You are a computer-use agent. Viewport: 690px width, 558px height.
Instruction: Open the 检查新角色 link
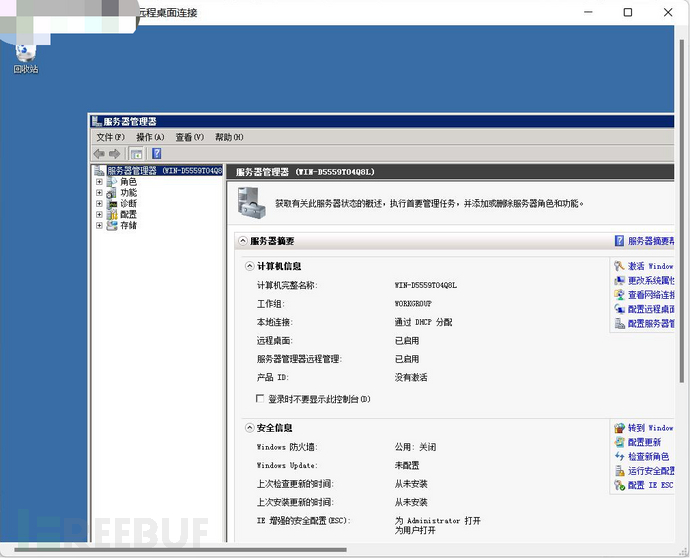tap(648, 457)
